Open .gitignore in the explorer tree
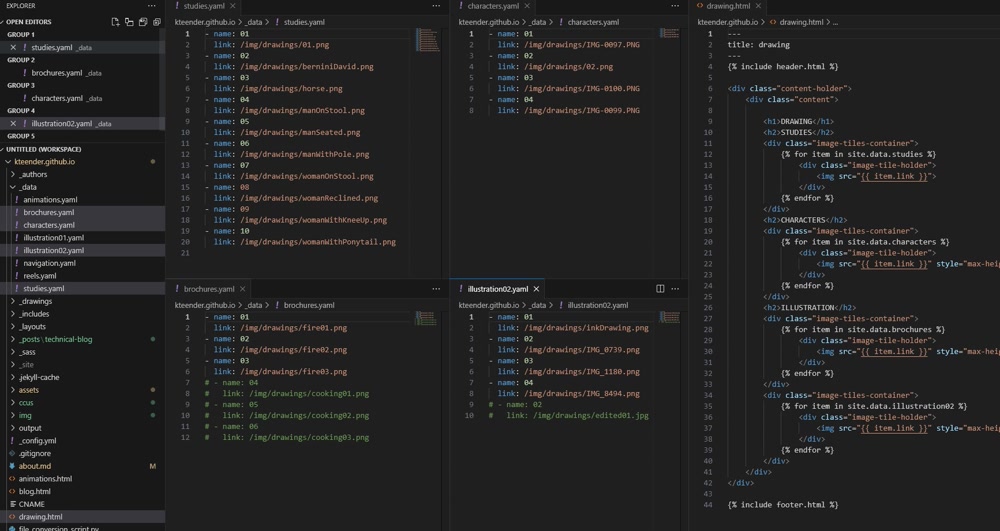Viewport: 1000px width, 531px height. 34,453
